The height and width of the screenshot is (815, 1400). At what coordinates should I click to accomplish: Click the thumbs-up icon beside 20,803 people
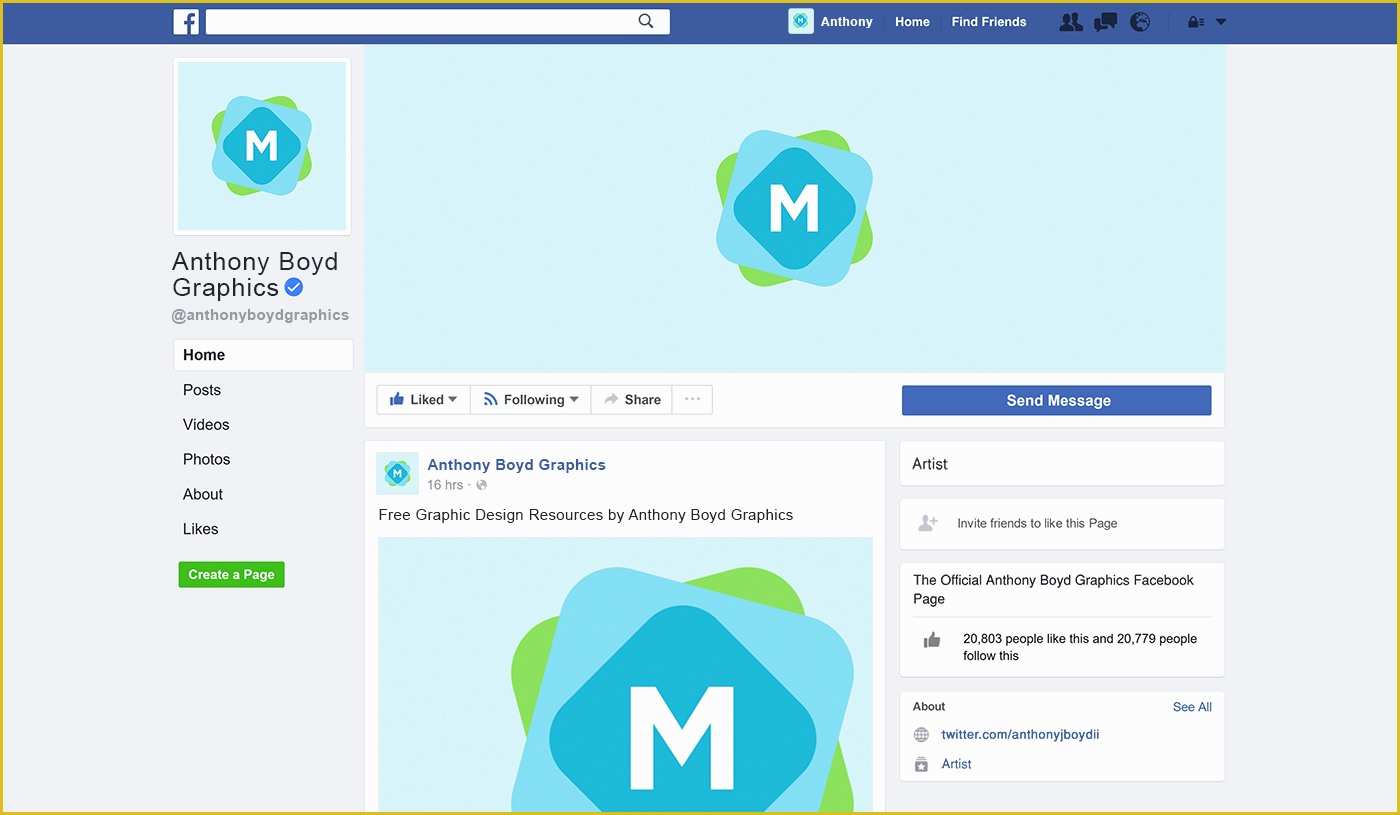[932, 640]
